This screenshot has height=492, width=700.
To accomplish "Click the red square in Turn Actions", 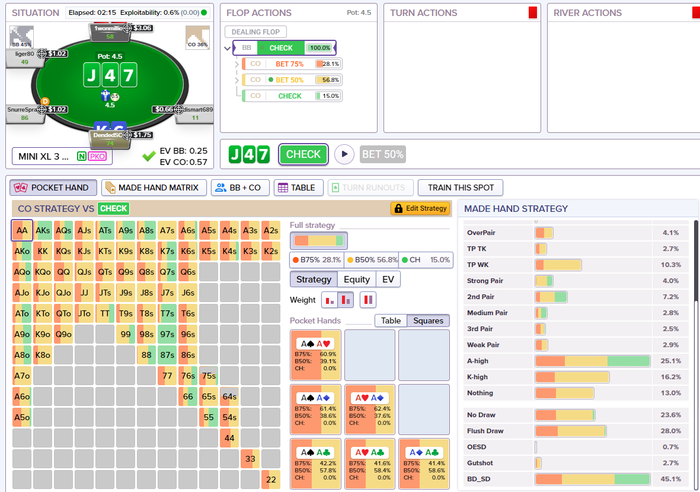I will (533, 13).
